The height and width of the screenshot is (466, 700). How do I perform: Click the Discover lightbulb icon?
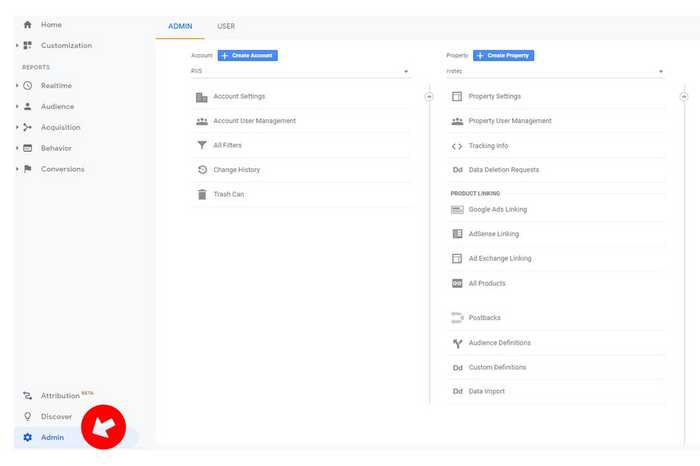tap(28, 416)
